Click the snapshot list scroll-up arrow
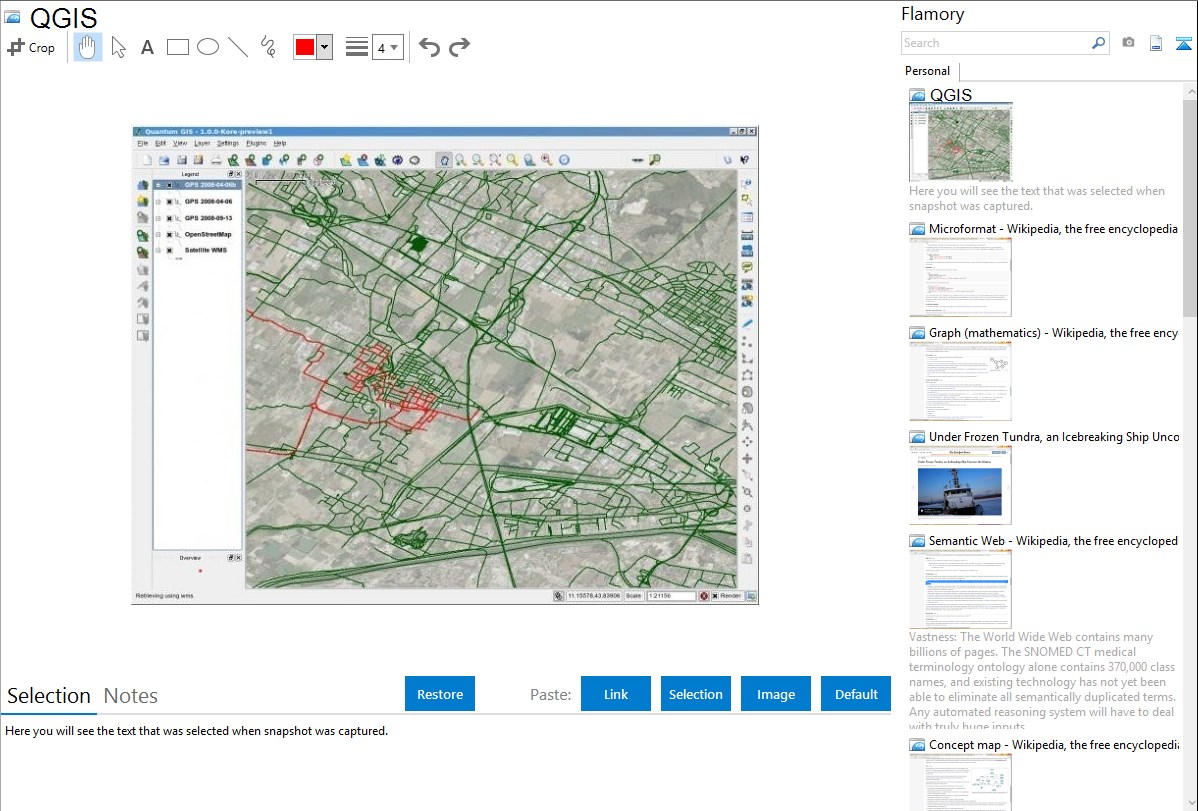Viewport: 1198px width, 811px height. tap(1190, 91)
